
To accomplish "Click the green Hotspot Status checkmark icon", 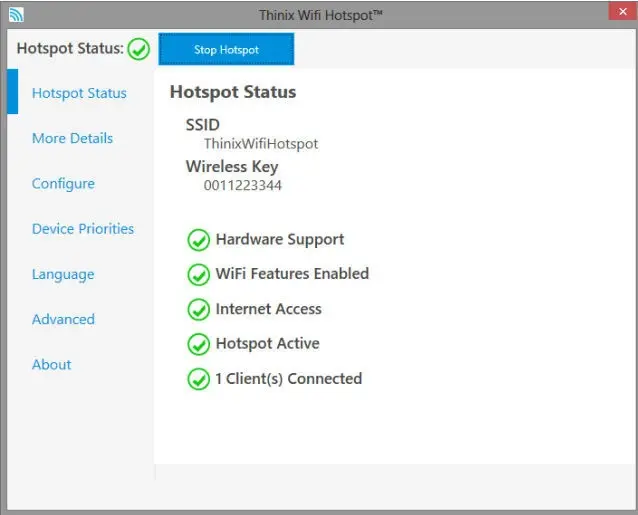I will [x=139, y=49].
